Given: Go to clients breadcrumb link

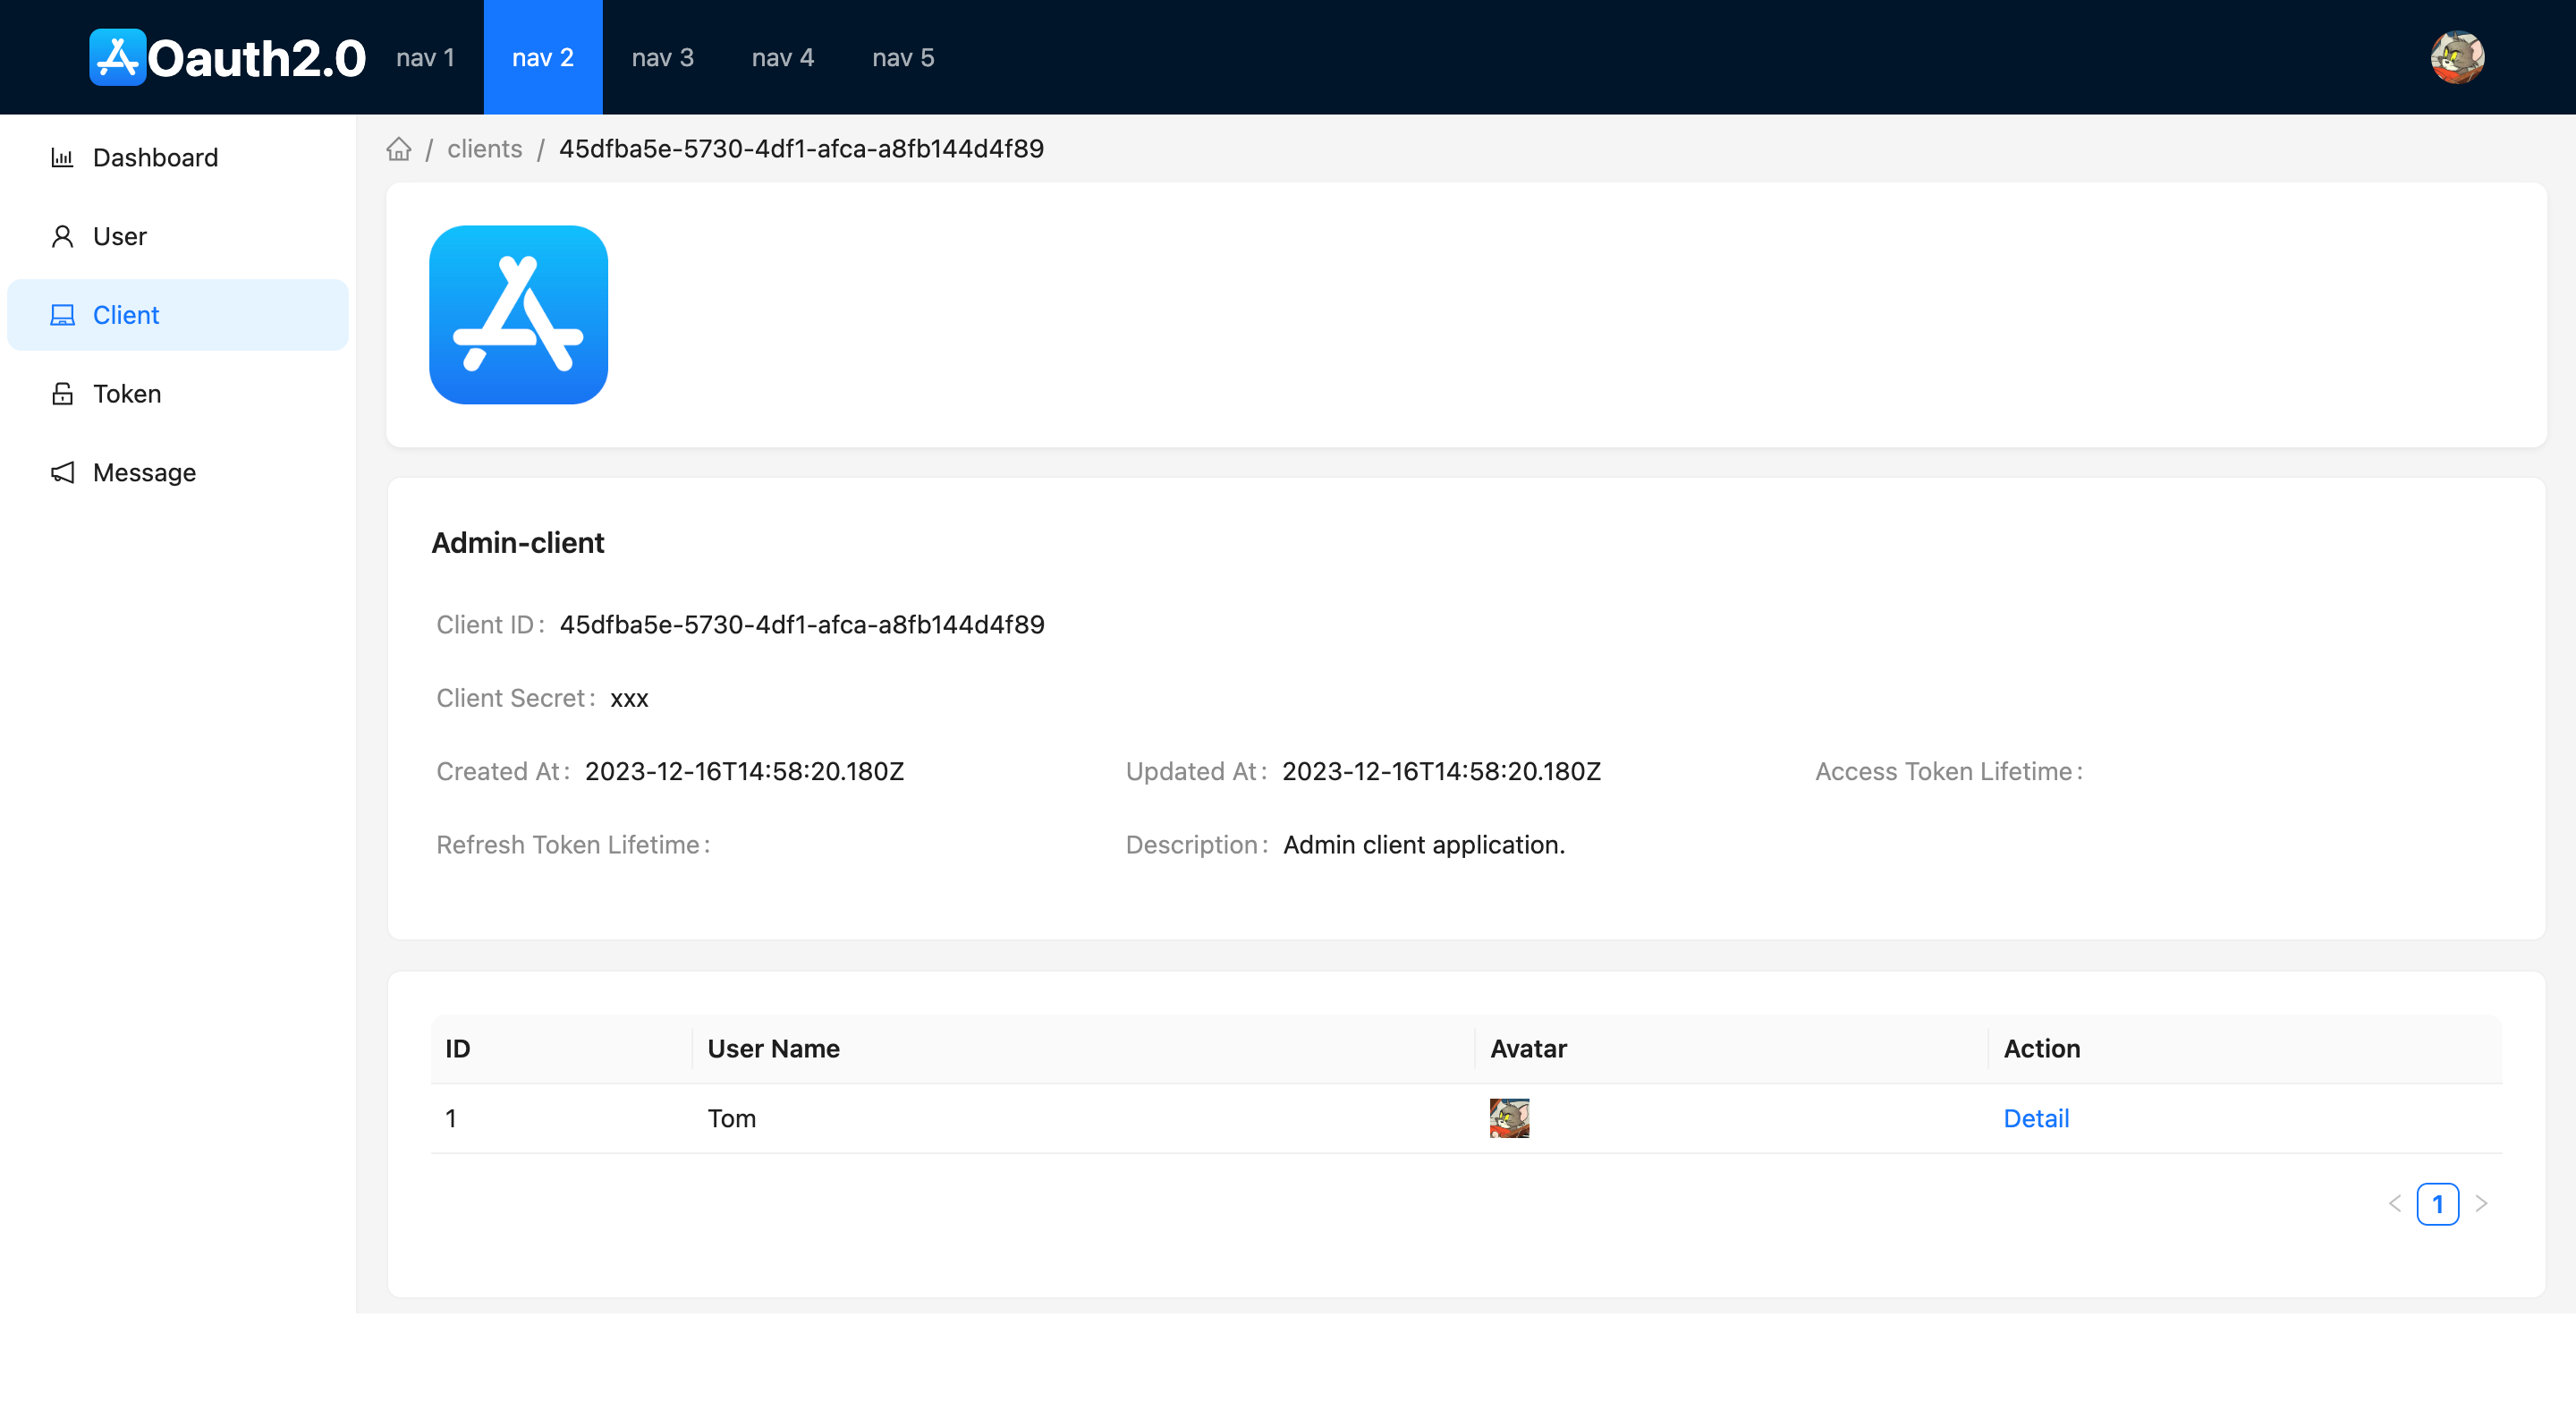Looking at the screenshot, I should (x=484, y=149).
